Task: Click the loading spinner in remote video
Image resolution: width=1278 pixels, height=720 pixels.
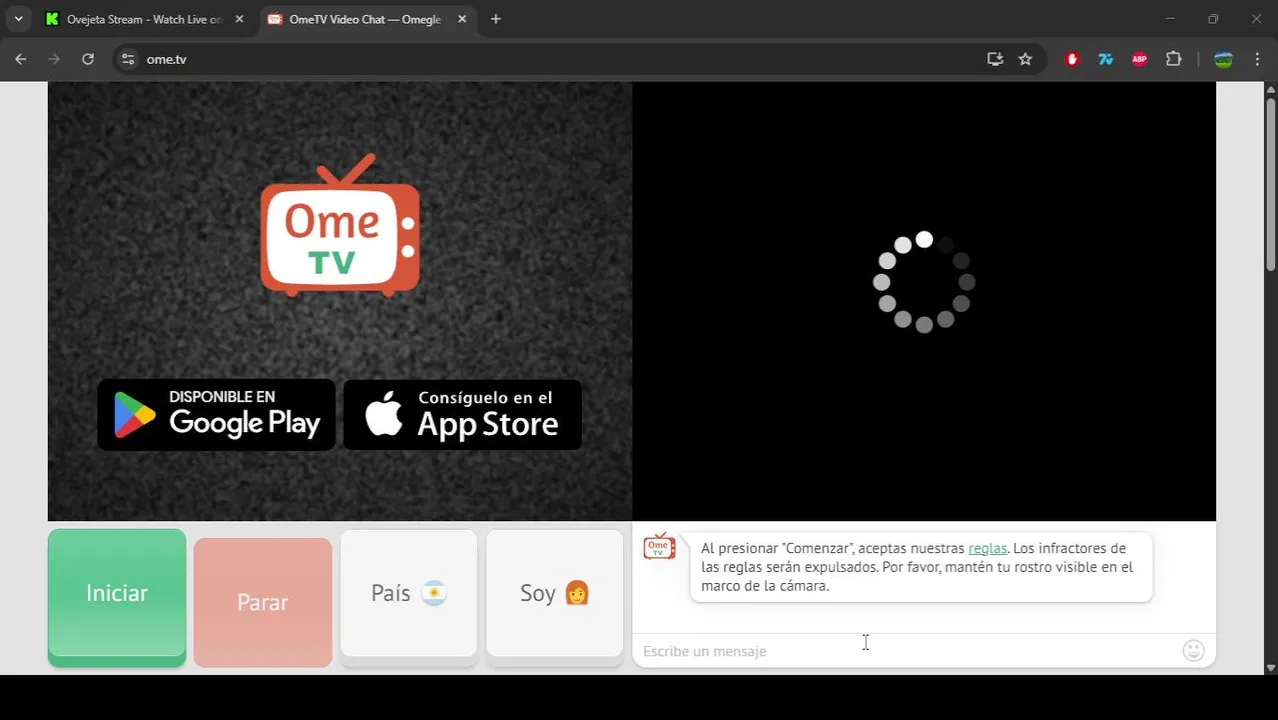Action: point(924,282)
